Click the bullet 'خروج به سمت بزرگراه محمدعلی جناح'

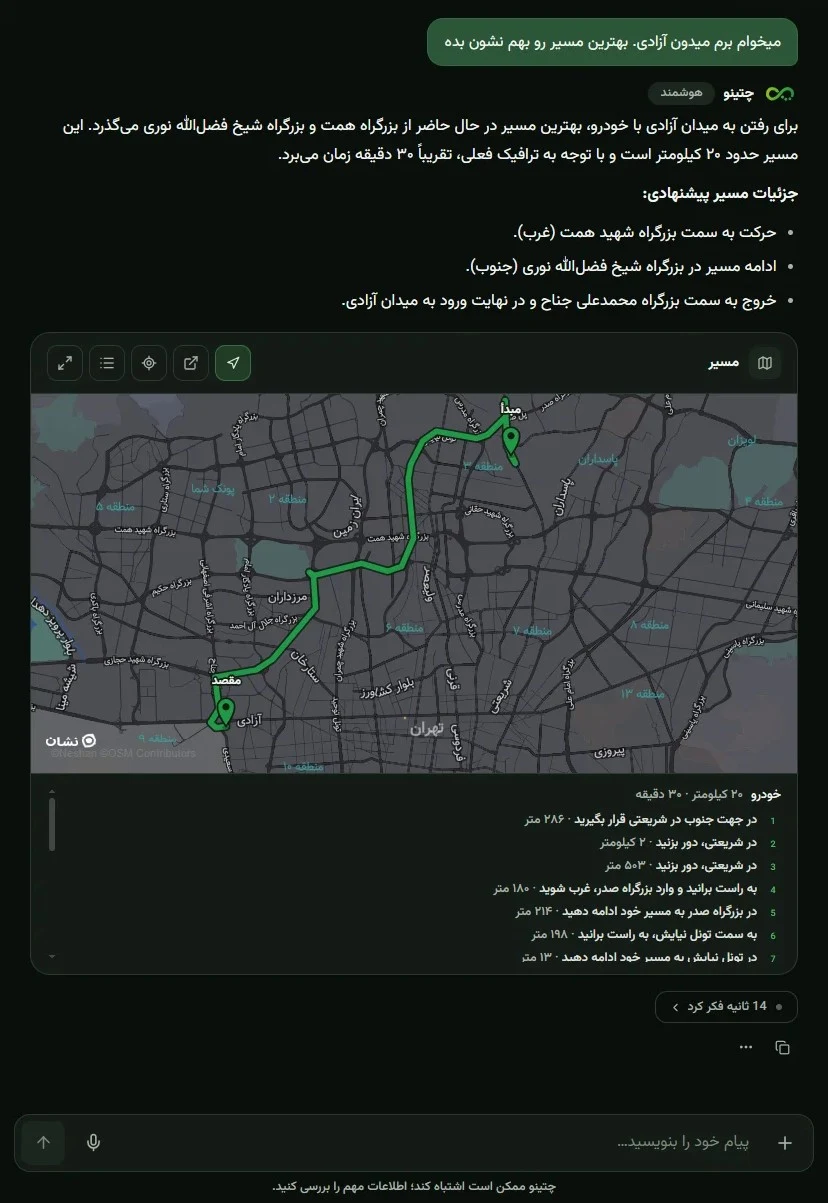(x=558, y=300)
